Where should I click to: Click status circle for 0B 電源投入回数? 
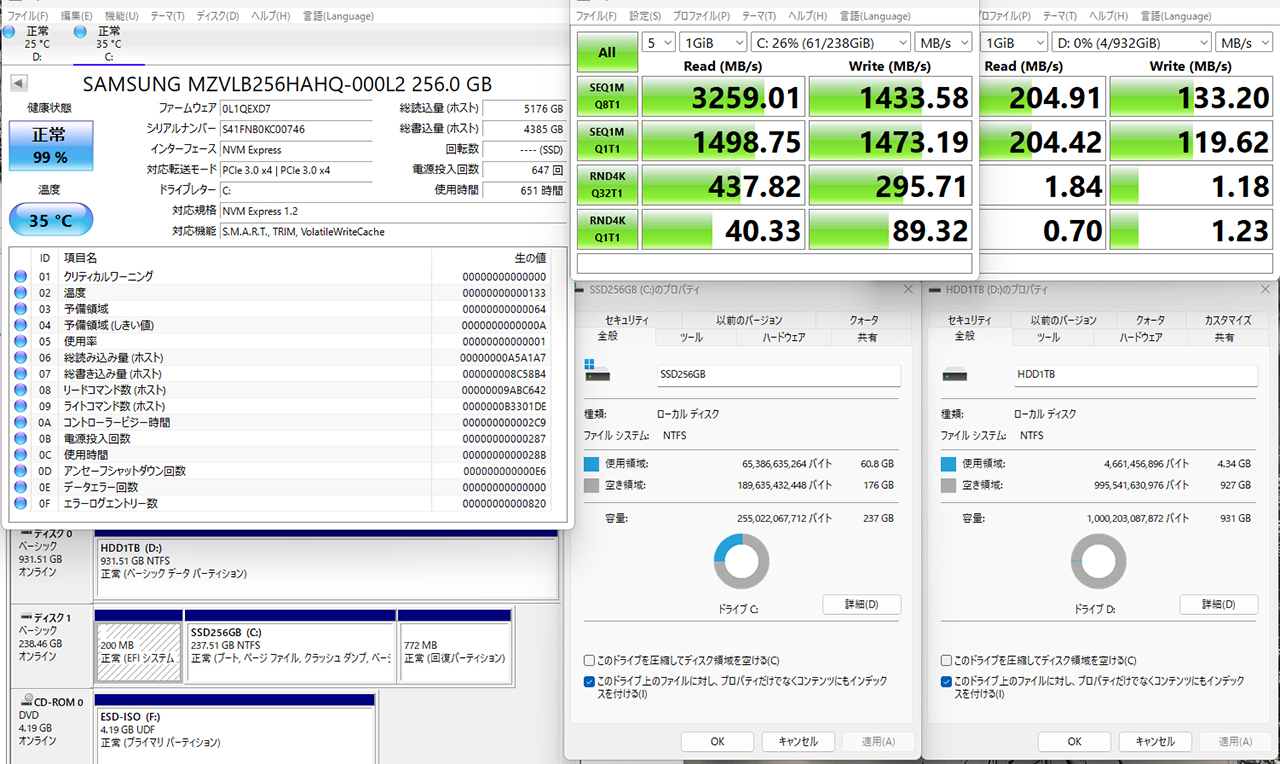[x=20, y=439]
